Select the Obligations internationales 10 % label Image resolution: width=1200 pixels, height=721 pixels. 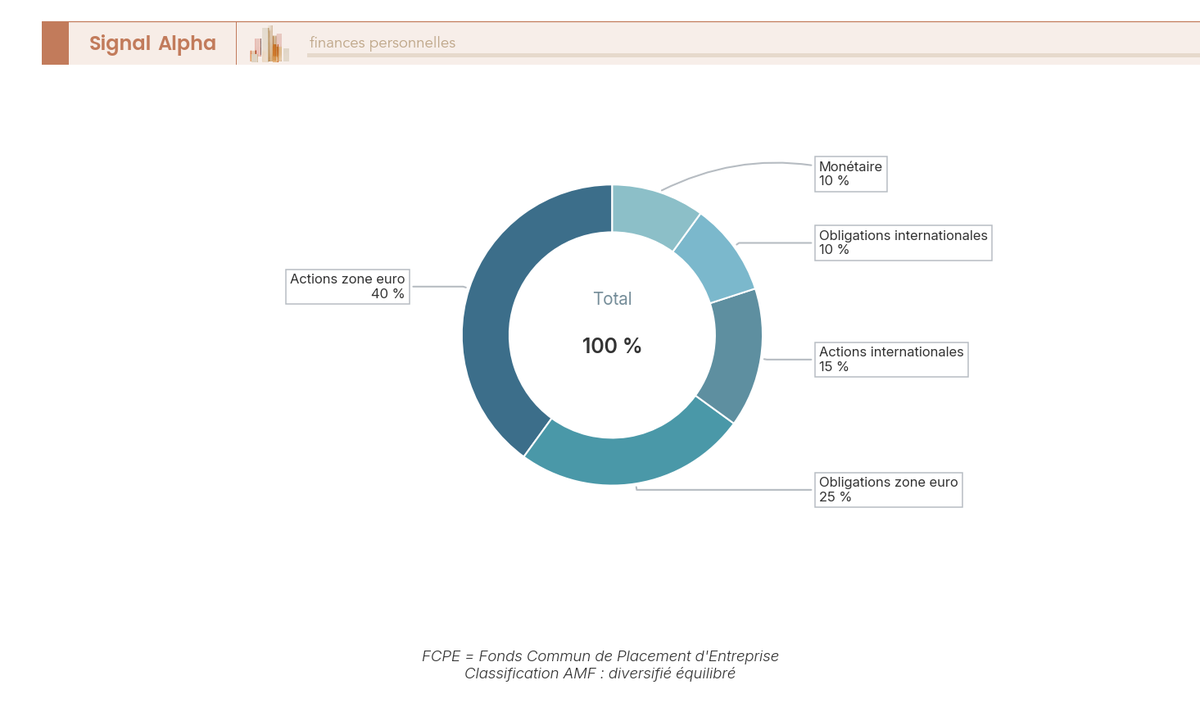pyautogui.click(x=903, y=243)
